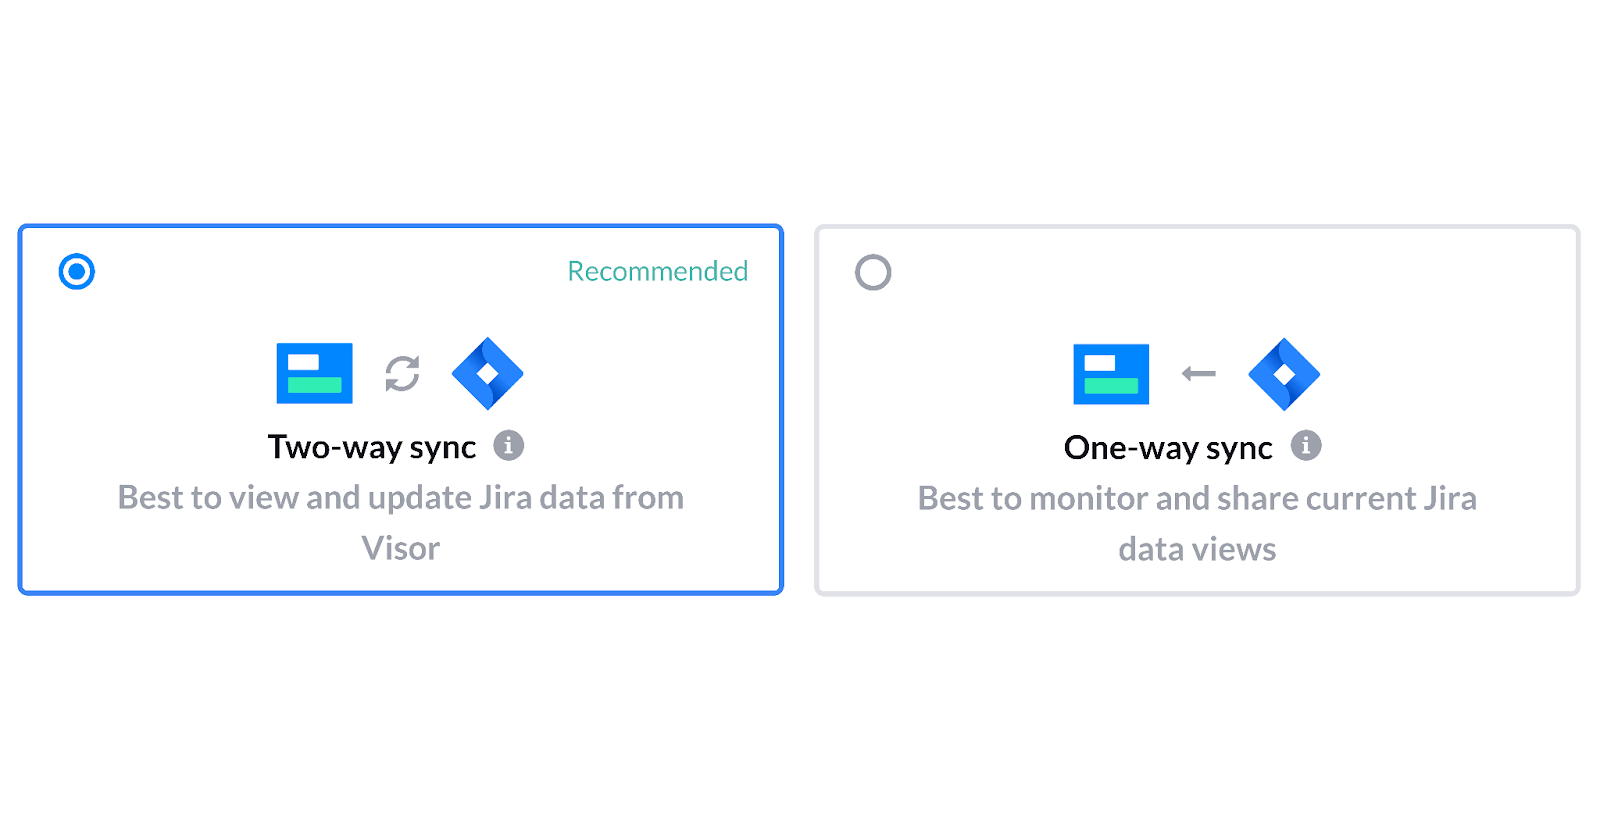
Task: Click the left arrow icon in One-way sync card
Action: click(1198, 374)
